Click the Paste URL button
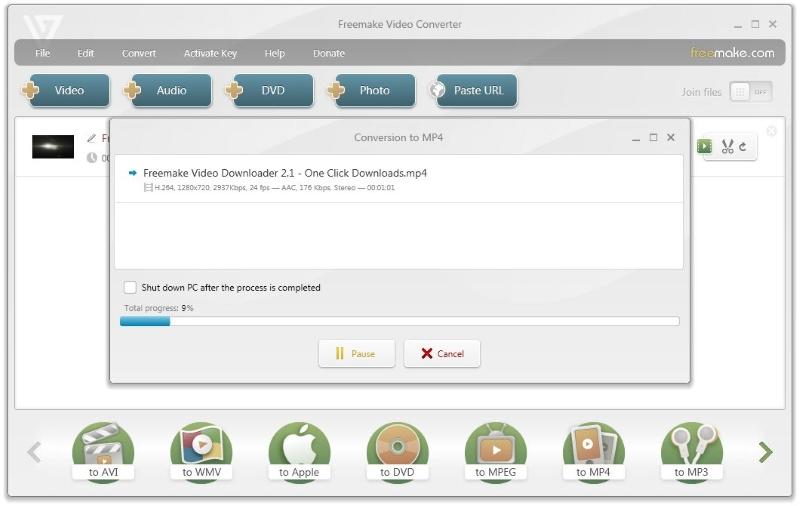Image resolution: width=800 pixels, height=506 pixels. pyautogui.click(x=473, y=90)
